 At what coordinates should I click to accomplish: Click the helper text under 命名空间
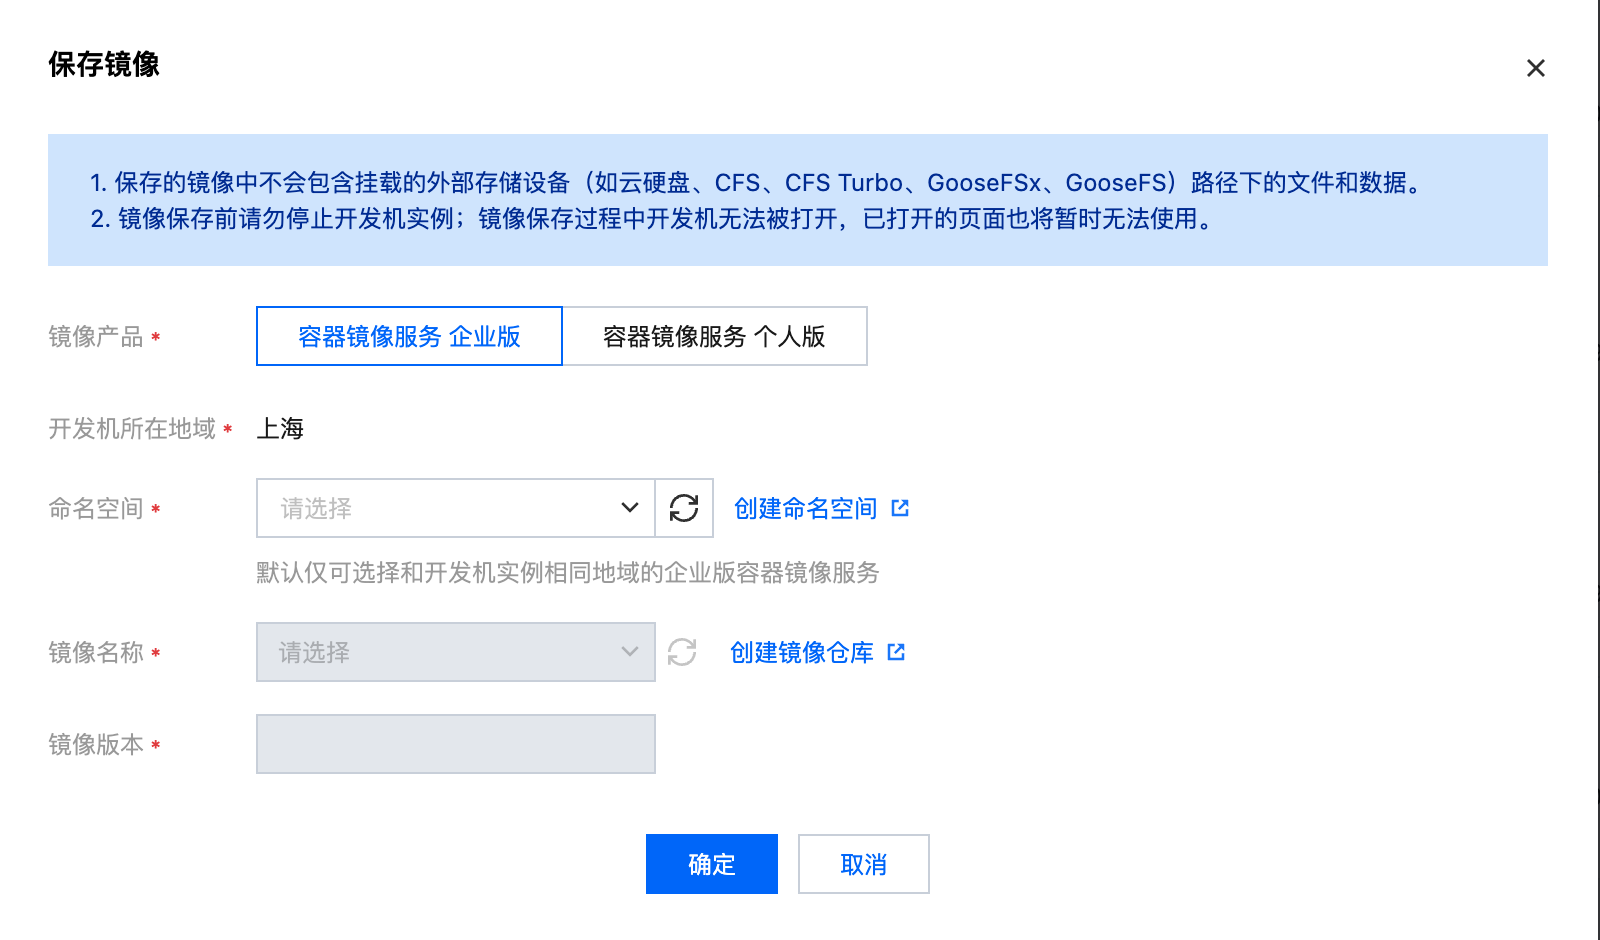(568, 572)
